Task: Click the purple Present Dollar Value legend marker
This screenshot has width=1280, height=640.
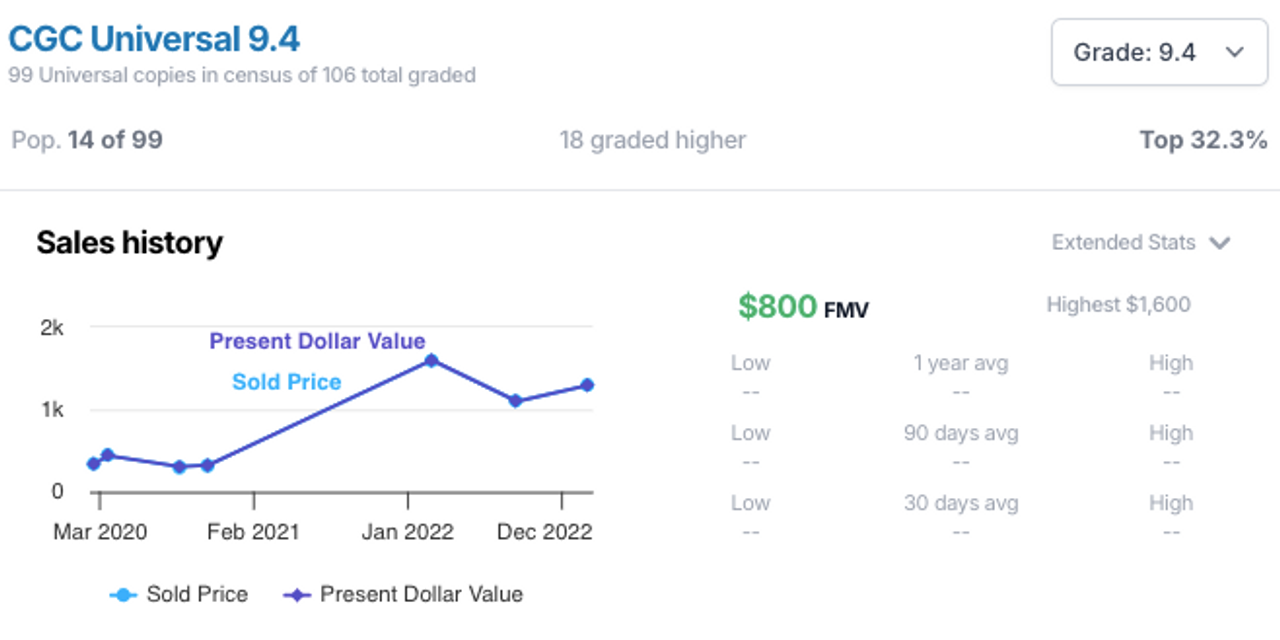Action: [296, 595]
